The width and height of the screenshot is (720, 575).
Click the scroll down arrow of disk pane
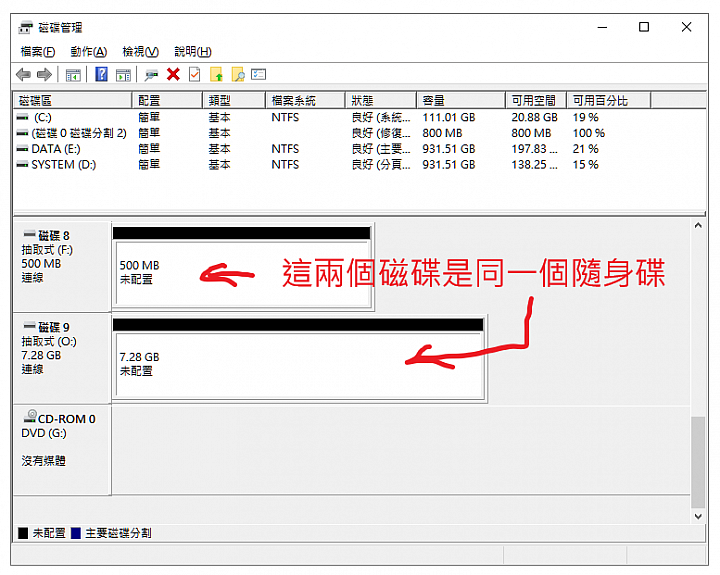(698, 516)
